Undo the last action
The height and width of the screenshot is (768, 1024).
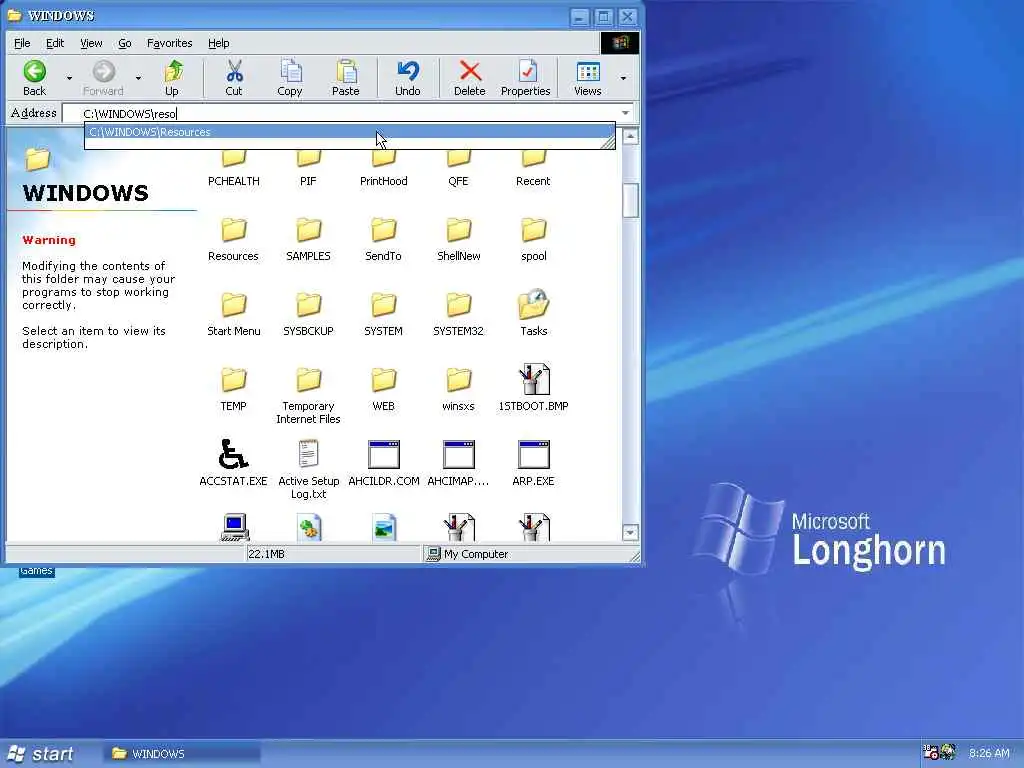408,78
